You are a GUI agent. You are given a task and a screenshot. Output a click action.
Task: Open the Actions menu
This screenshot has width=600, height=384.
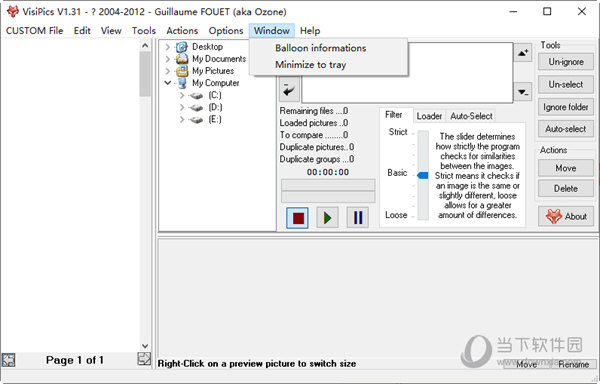(182, 31)
